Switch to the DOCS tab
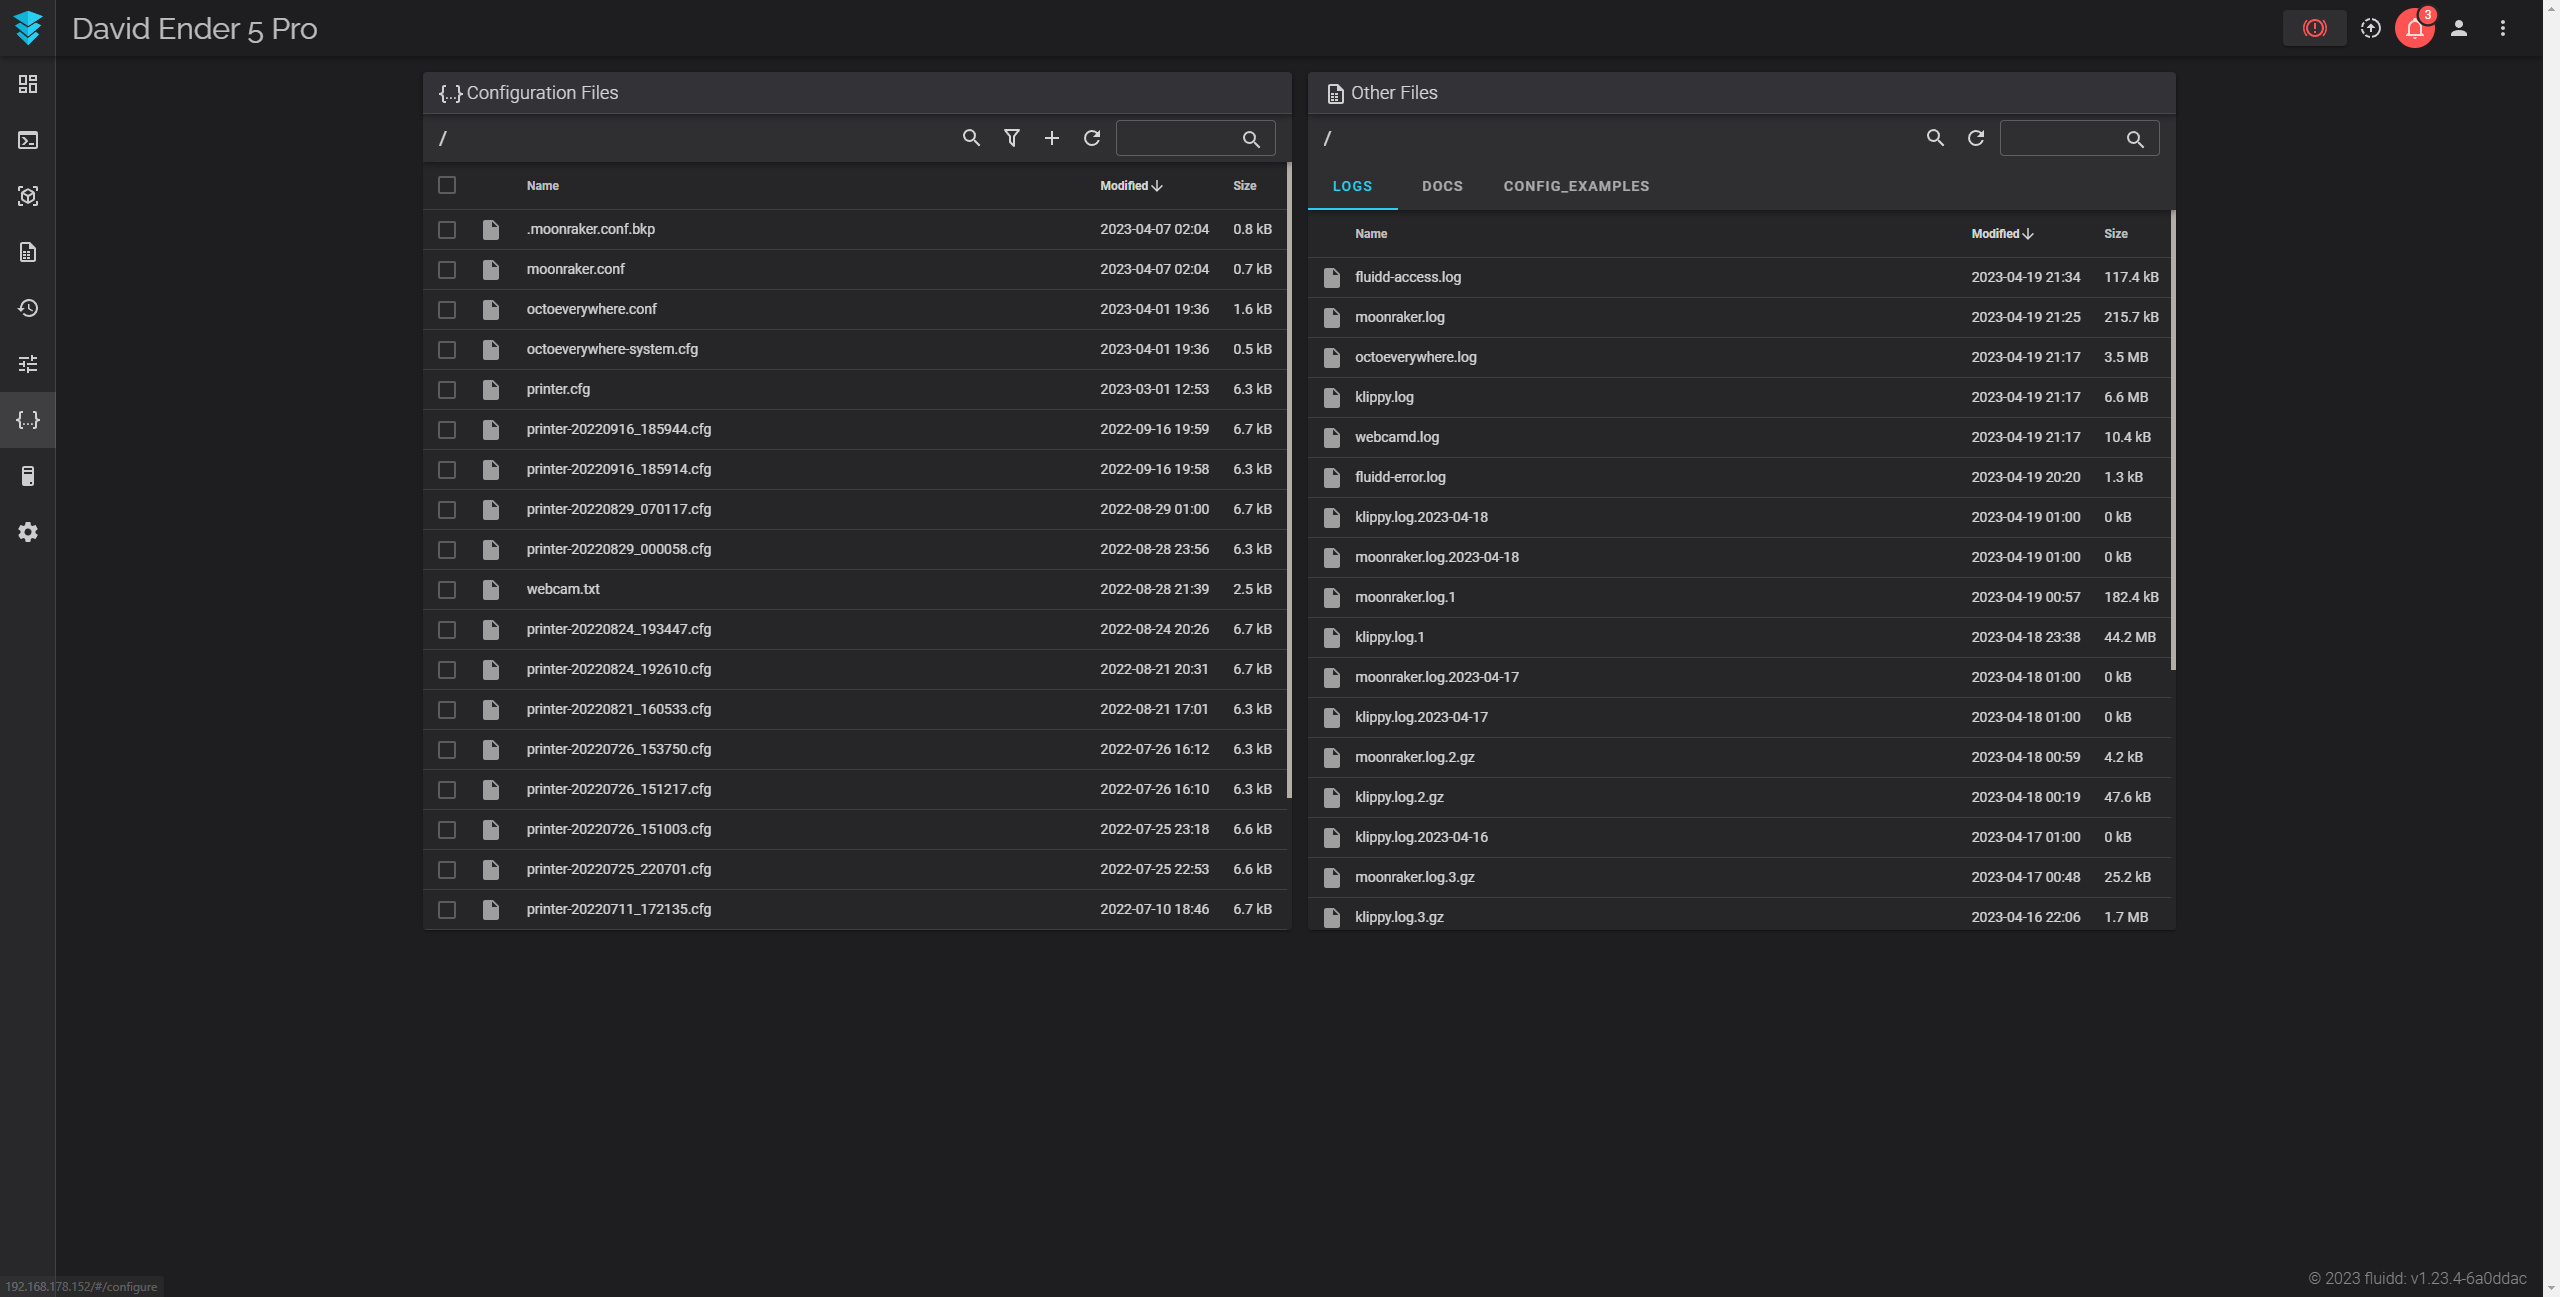2560x1297 pixels. click(1442, 186)
